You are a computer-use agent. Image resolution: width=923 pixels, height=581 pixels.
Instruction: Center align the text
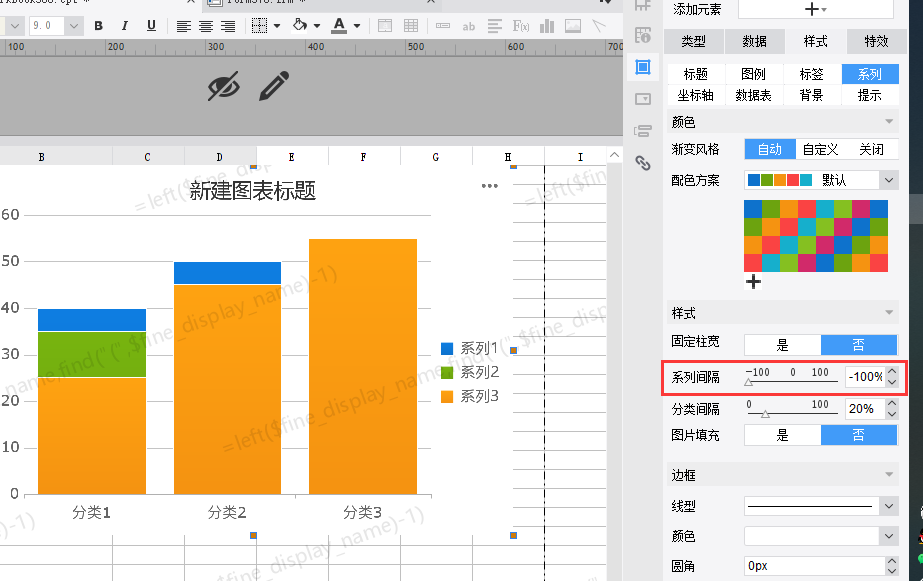206,26
